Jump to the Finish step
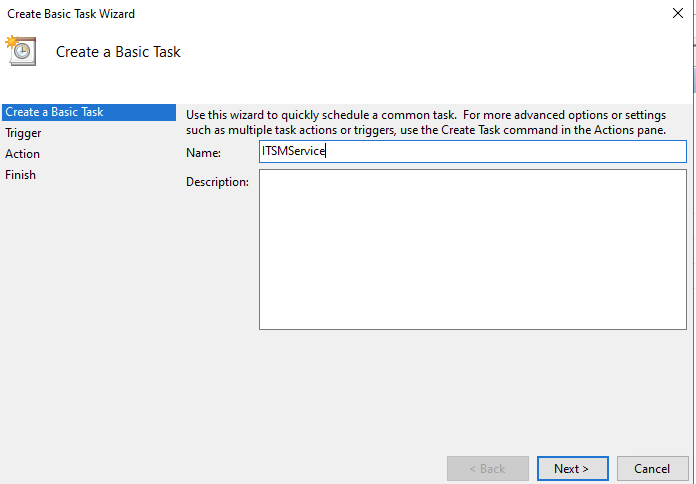 pyautogui.click(x=20, y=175)
